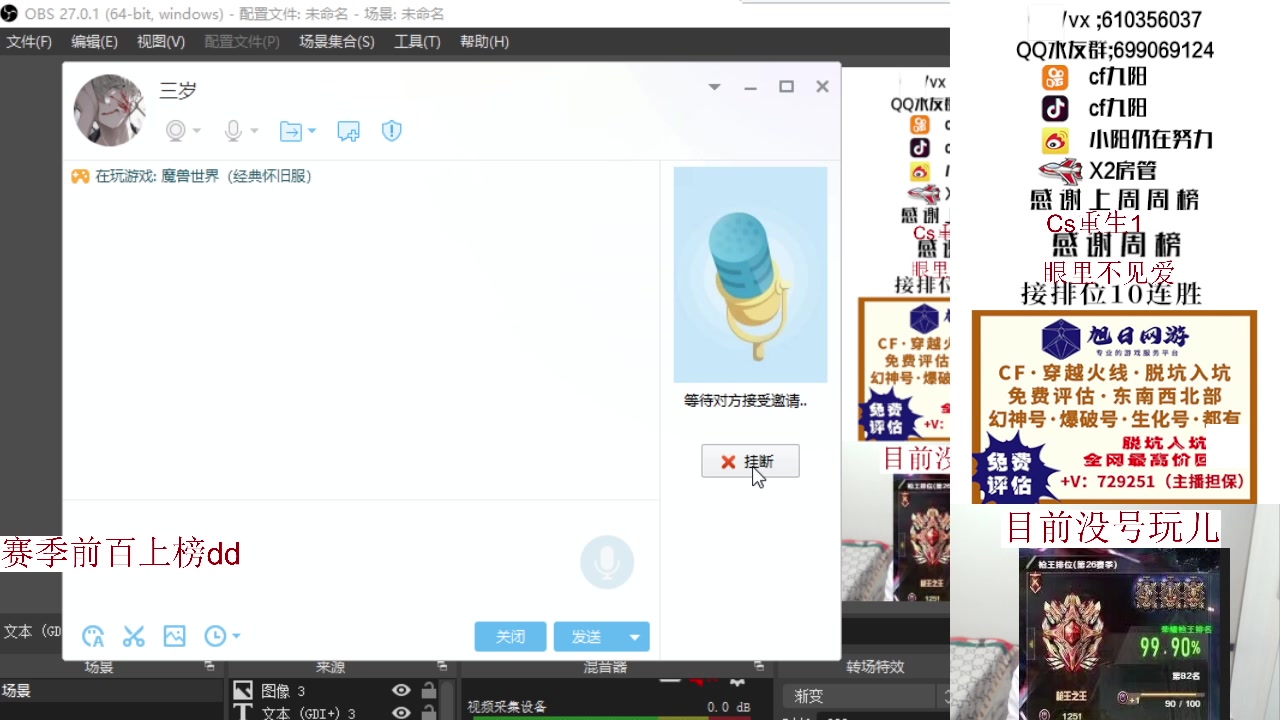Open OBS 视图(V) menu

click(161, 41)
